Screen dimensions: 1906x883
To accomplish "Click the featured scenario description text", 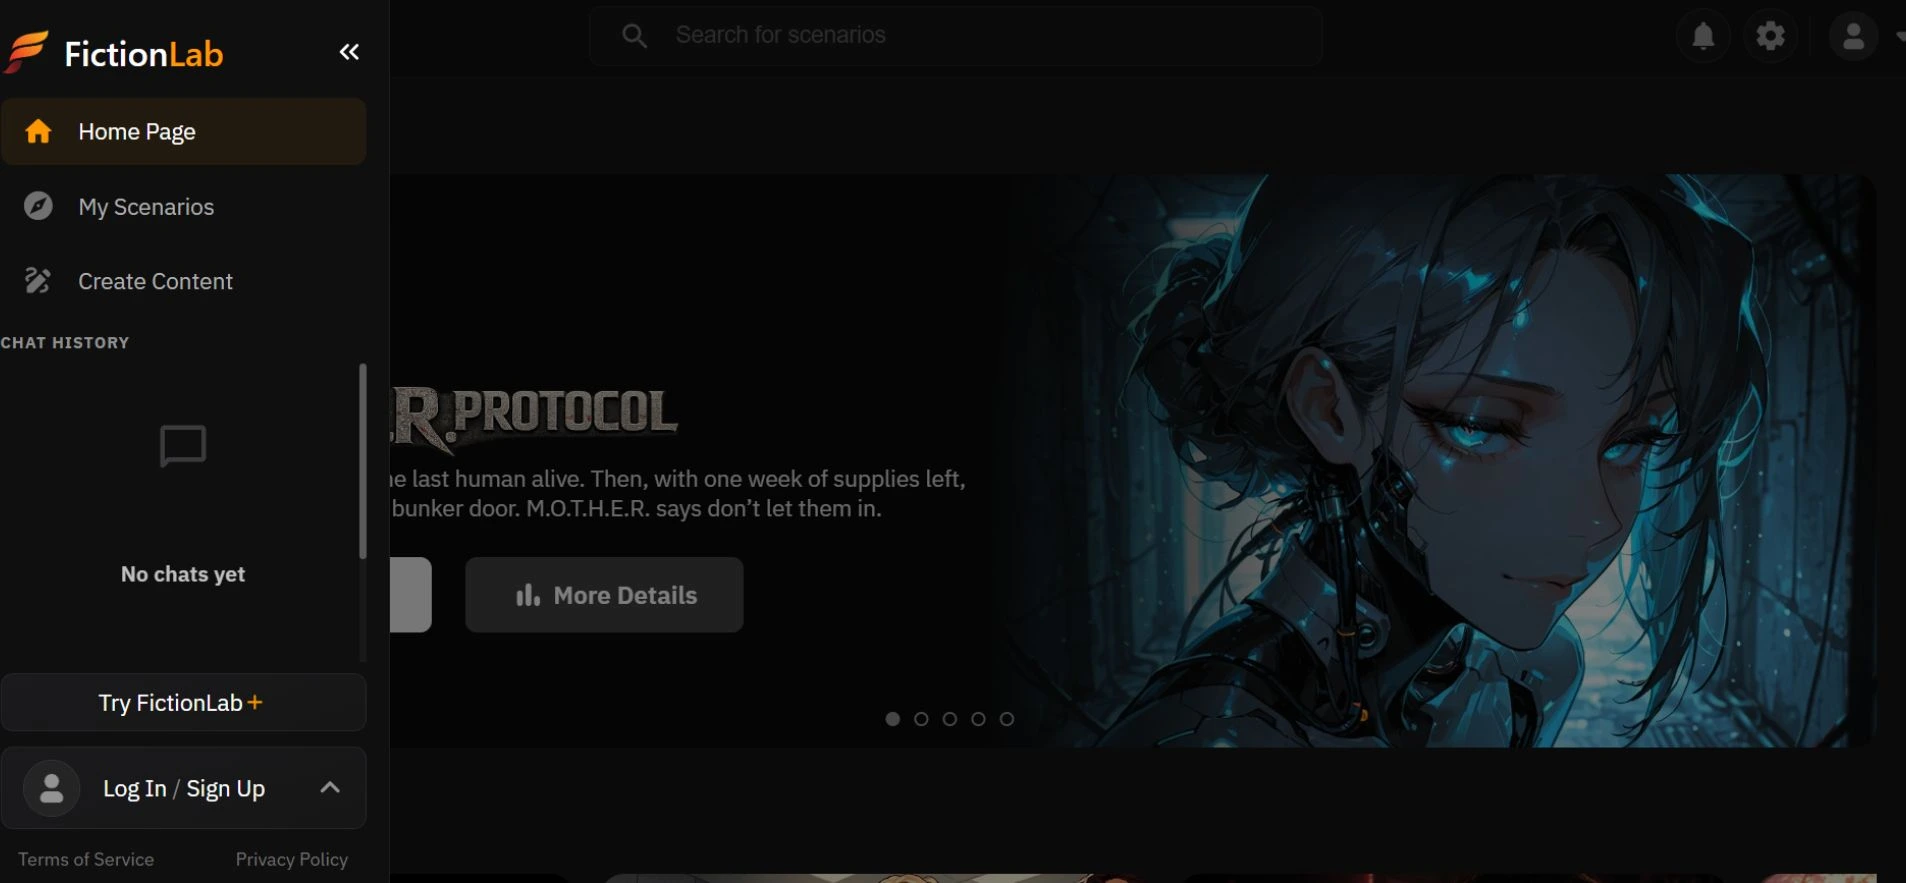I will pyautogui.click(x=678, y=494).
